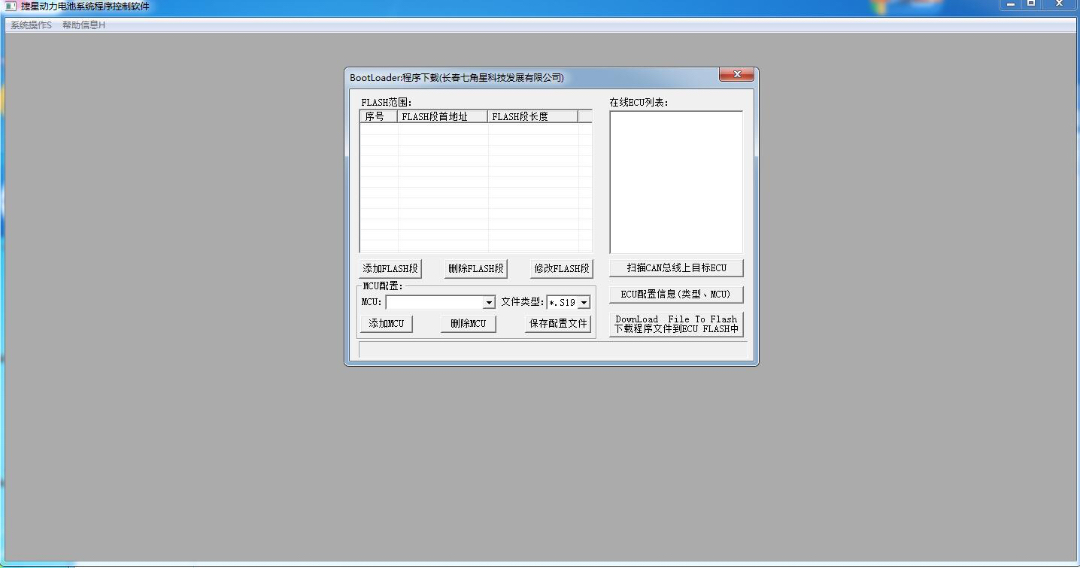Click the application icon in main title bar
The width and height of the screenshot is (1080, 568).
pyautogui.click(x=11, y=6)
